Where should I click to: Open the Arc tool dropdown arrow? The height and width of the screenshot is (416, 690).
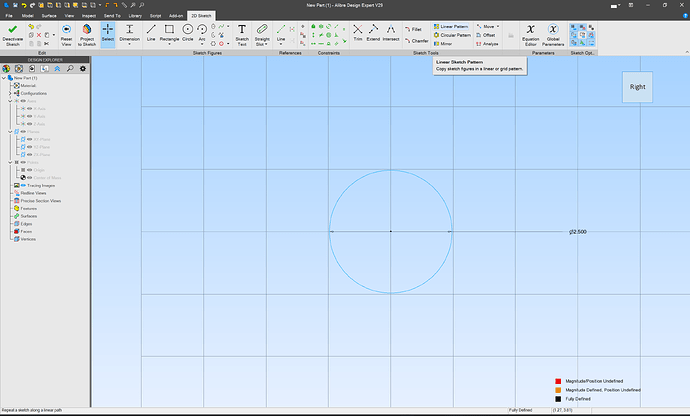click(x=202, y=44)
